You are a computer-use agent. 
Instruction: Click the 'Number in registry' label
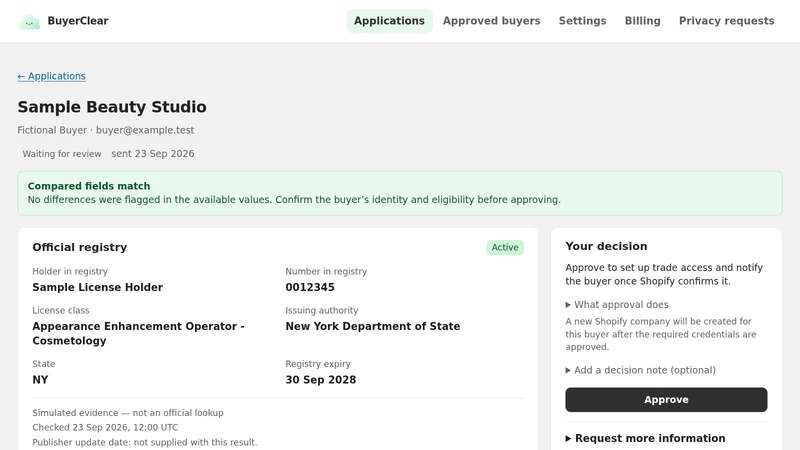[x=326, y=271]
